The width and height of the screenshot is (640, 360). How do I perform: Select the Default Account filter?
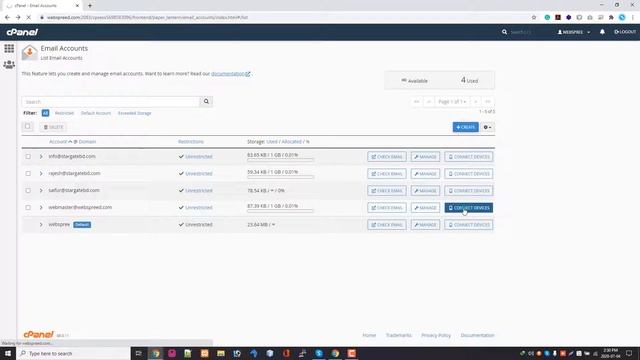pyautogui.click(x=96, y=113)
